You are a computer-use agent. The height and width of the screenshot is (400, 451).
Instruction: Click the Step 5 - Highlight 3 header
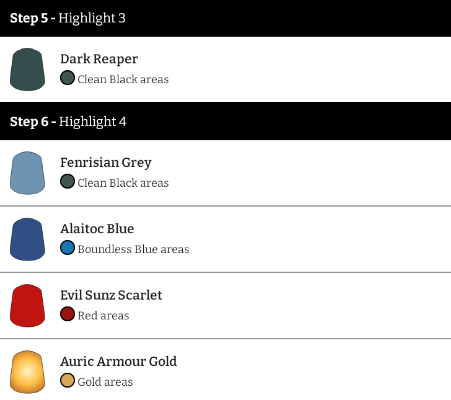point(225,18)
